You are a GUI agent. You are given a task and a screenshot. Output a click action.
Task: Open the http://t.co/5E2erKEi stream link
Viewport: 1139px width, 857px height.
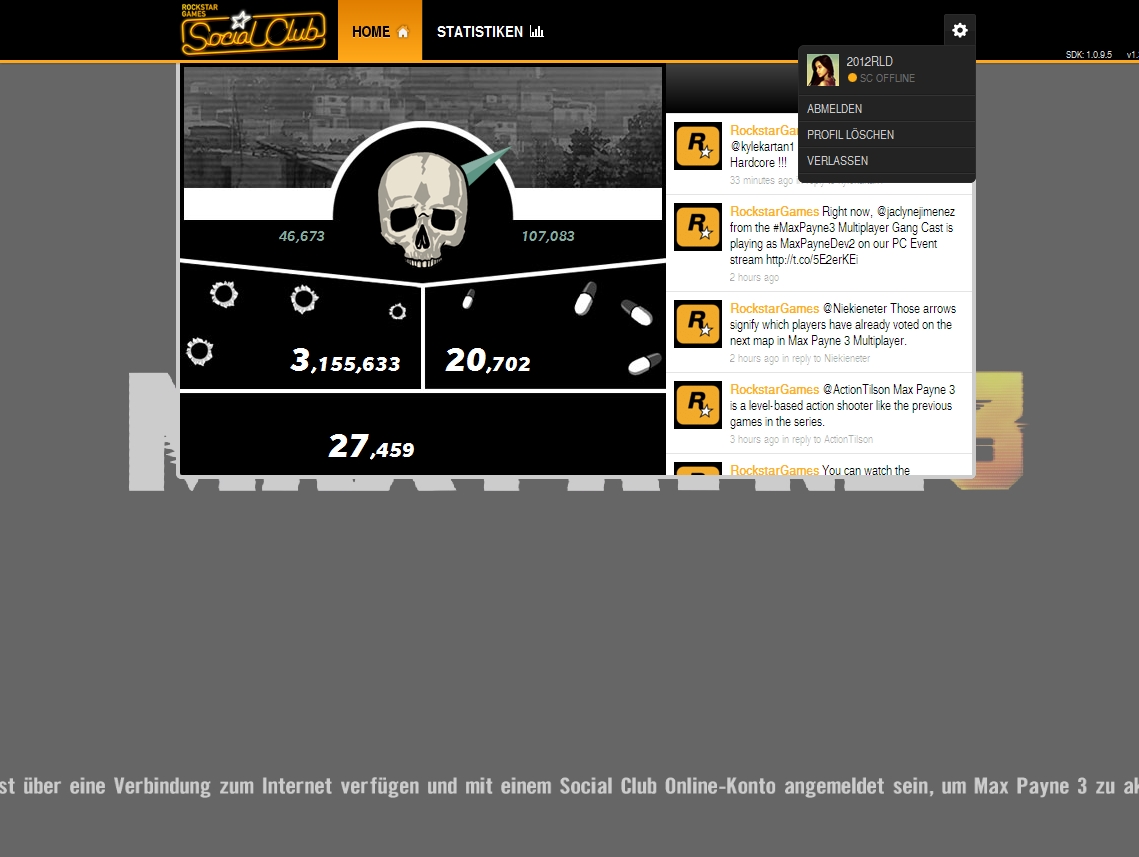click(x=811, y=259)
